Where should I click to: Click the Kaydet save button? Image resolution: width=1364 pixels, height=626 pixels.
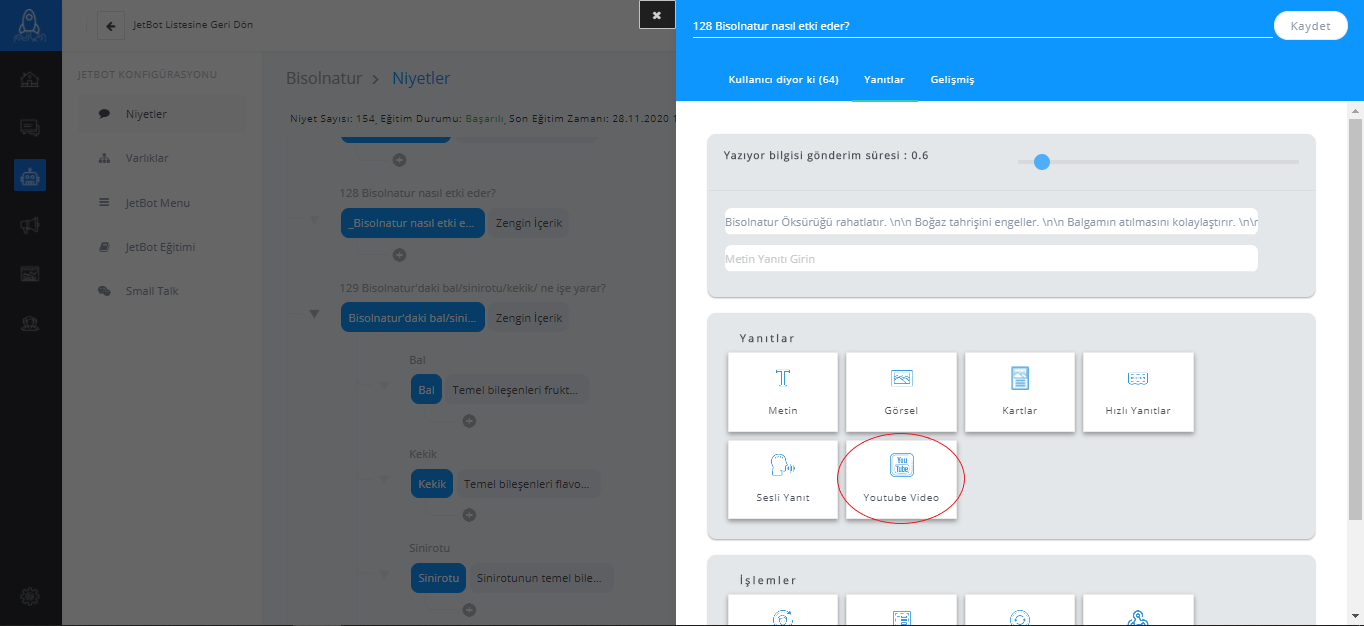1310,26
